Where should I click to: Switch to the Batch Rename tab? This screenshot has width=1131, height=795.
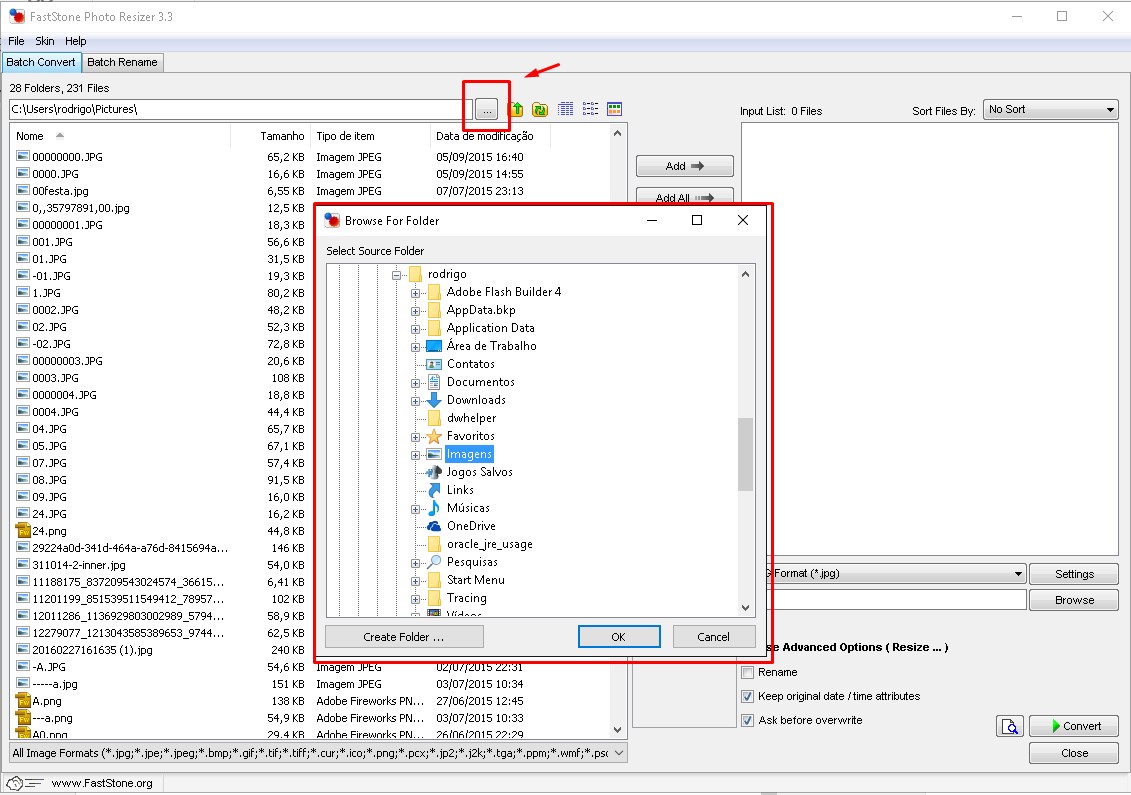[x=122, y=62]
